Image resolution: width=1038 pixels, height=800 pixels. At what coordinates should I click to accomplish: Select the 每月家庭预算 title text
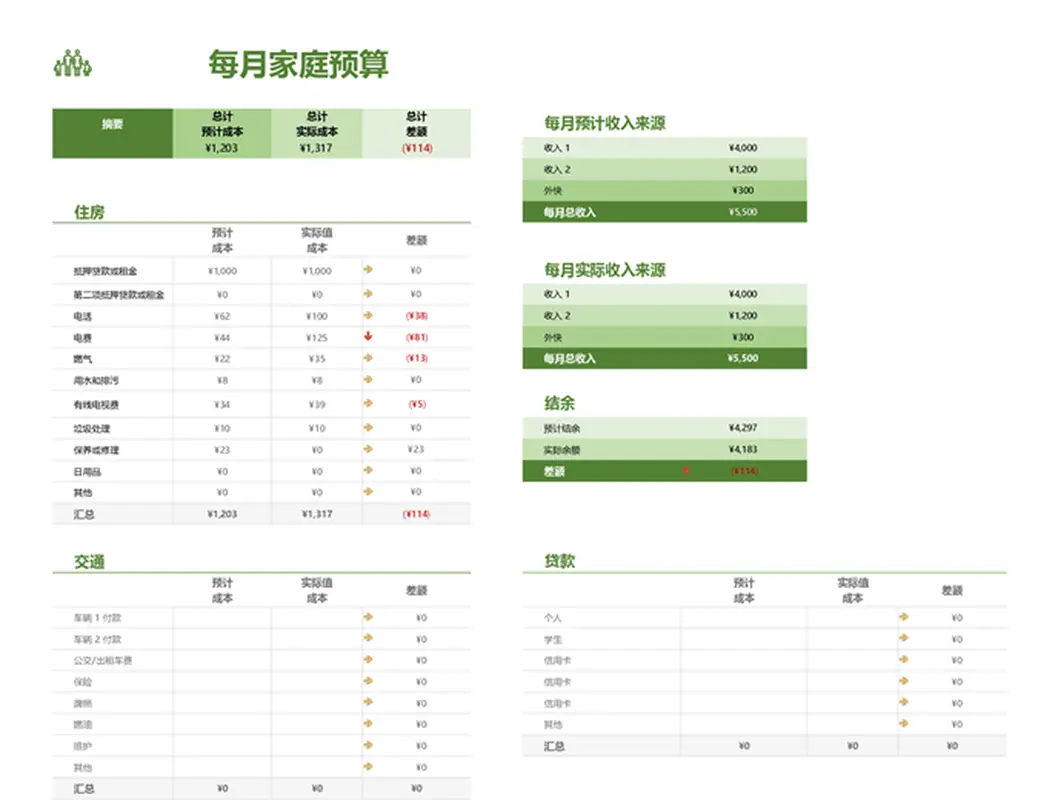(x=299, y=62)
